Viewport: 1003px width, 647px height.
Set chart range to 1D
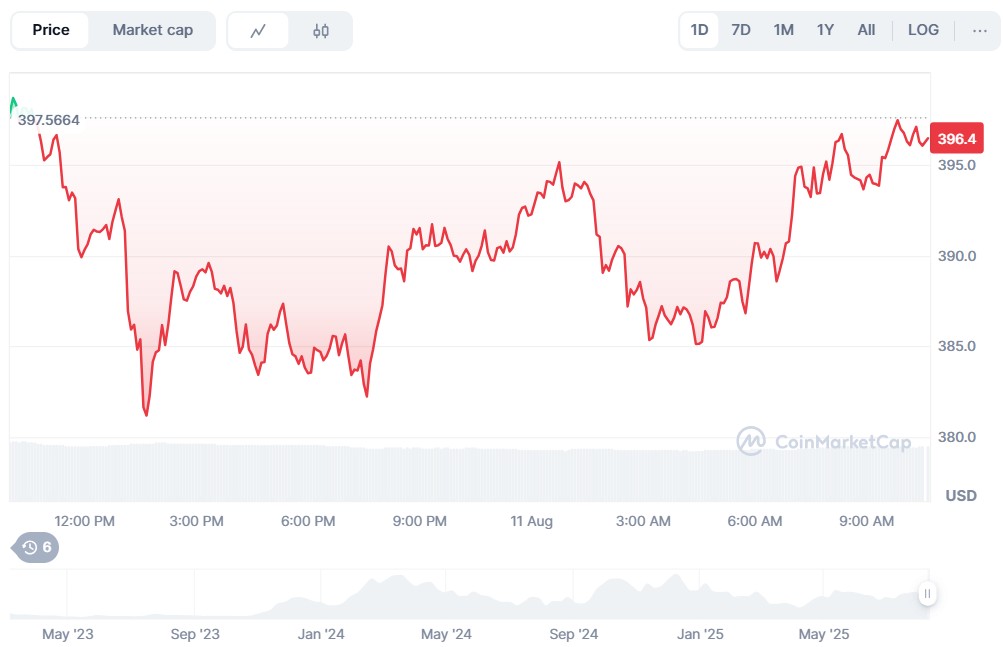tap(699, 30)
